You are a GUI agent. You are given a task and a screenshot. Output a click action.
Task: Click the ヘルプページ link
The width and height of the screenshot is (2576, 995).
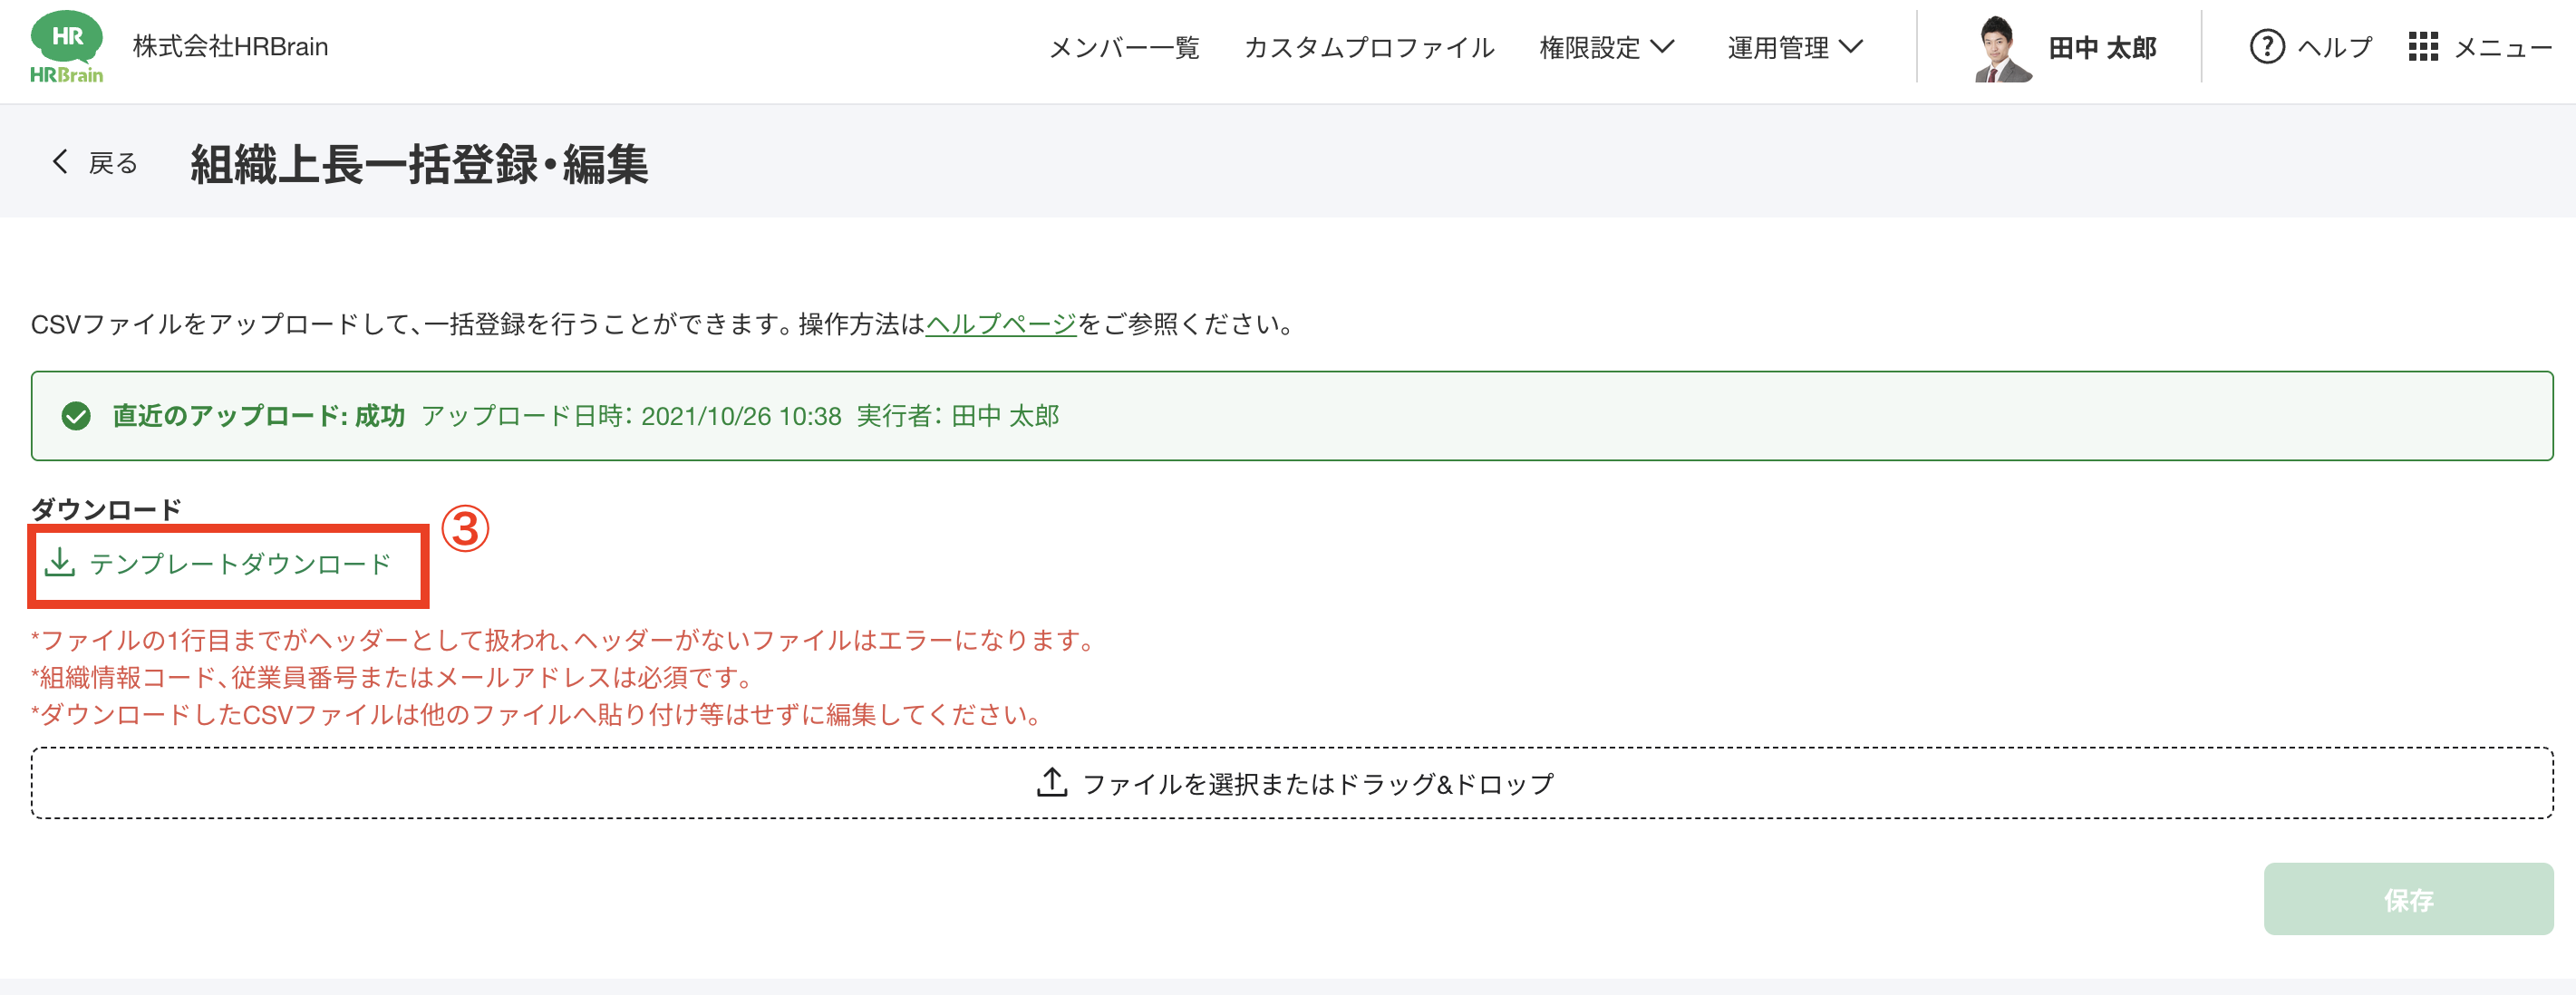1000,324
